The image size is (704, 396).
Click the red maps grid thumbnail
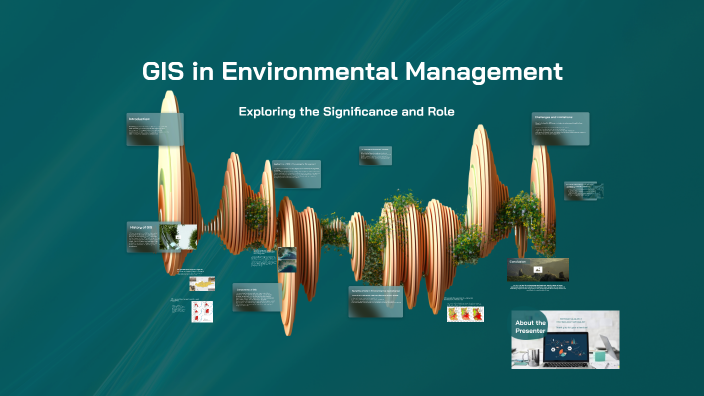[202, 312]
